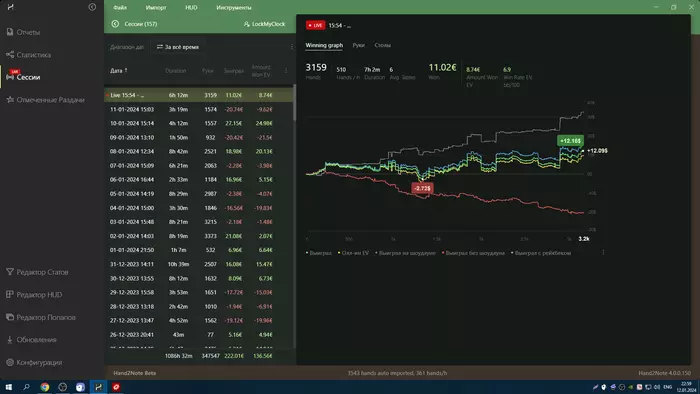Screen dimensions: 700x394
Task: Select the 05-01-2024 14:19 session row
Action: (x=199, y=194)
